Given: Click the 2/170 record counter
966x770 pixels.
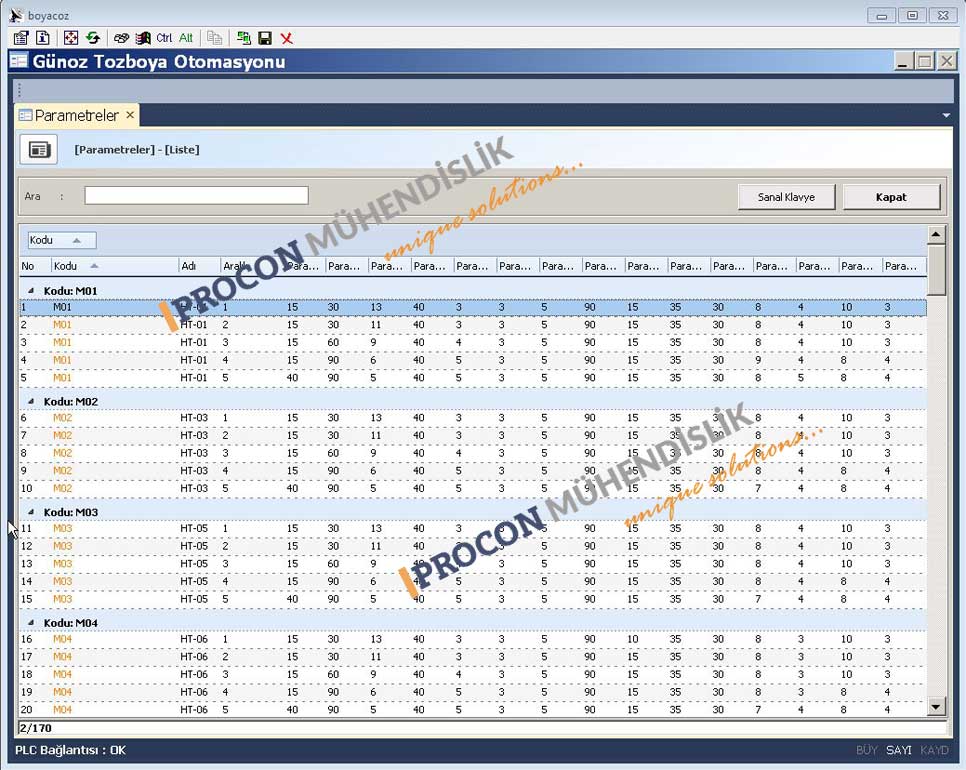Looking at the screenshot, I should 36,728.
